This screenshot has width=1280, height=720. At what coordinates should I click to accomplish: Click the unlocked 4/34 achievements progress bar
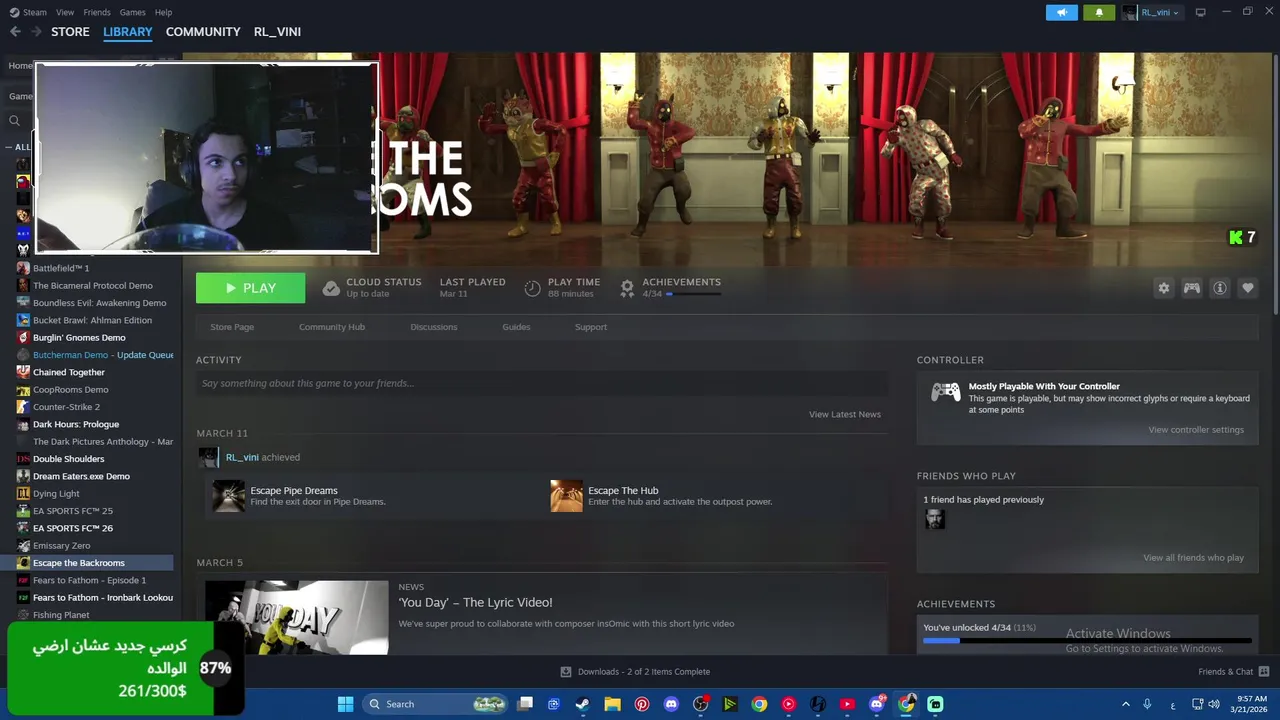tap(1087, 640)
